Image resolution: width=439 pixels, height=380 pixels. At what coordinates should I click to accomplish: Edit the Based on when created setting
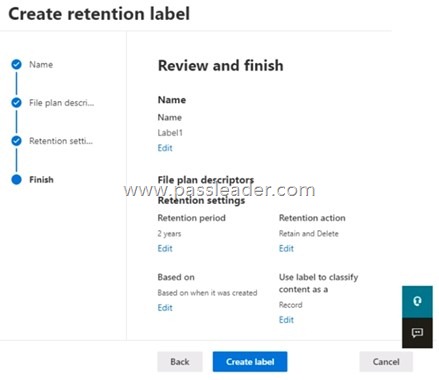pyautogui.click(x=165, y=308)
